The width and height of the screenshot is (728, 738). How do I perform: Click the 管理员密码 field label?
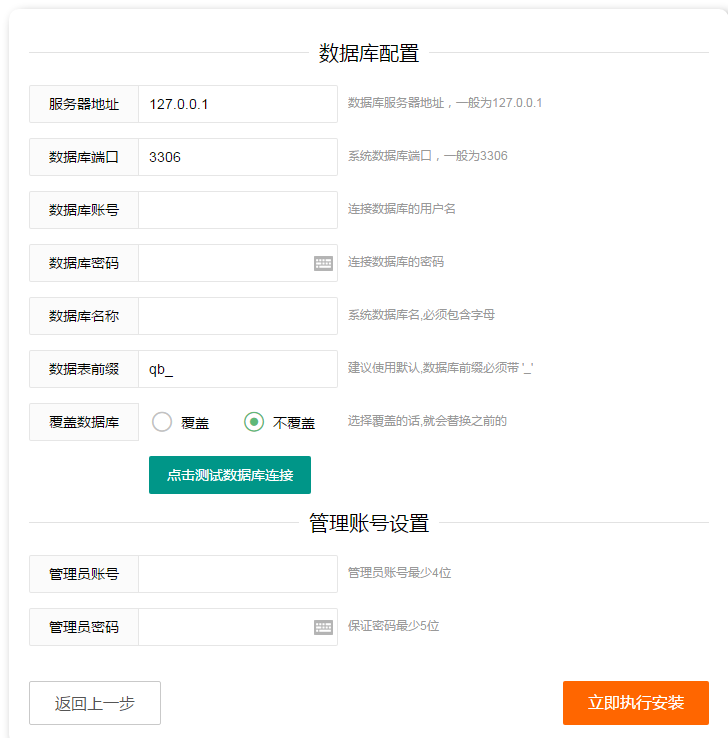pyautogui.click(x=84, y=627)
